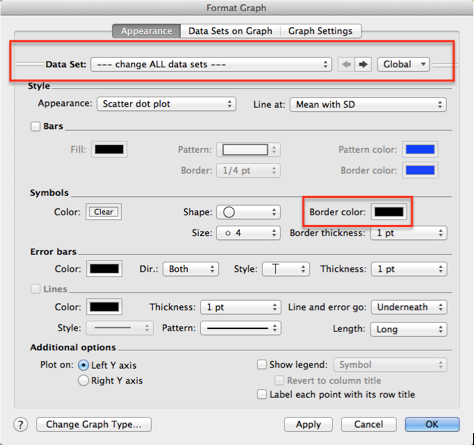Open the Lines Style dropdown
The height and width of the screenshot is (446, 475).
pos(120,328)
